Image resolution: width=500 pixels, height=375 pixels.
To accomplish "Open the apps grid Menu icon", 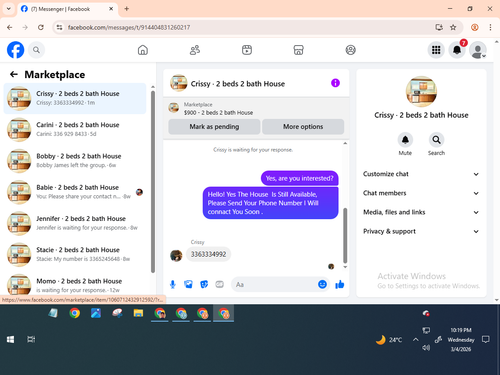I will tap(436, 50).
